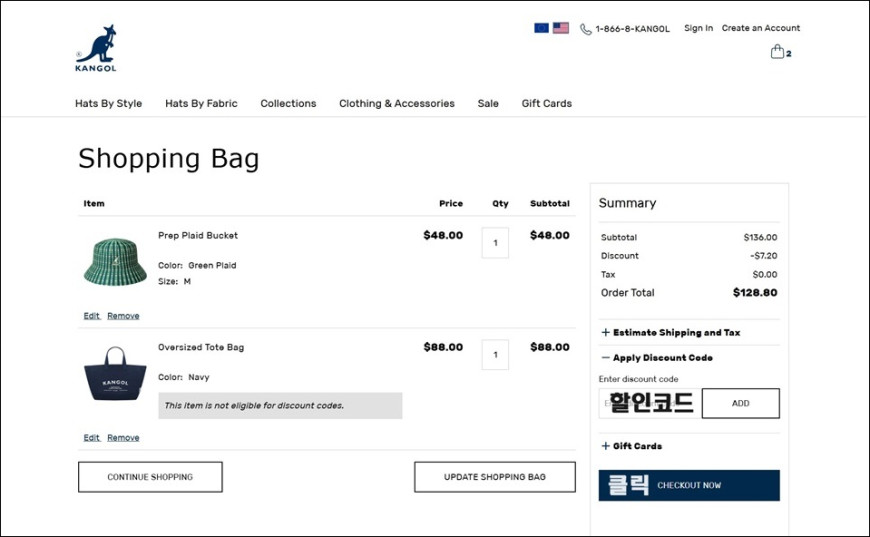Click the 1-866-8-KANGOL phone number
Image resolution: width=870 pixels, height=537 pixels.
click(632, 29)
